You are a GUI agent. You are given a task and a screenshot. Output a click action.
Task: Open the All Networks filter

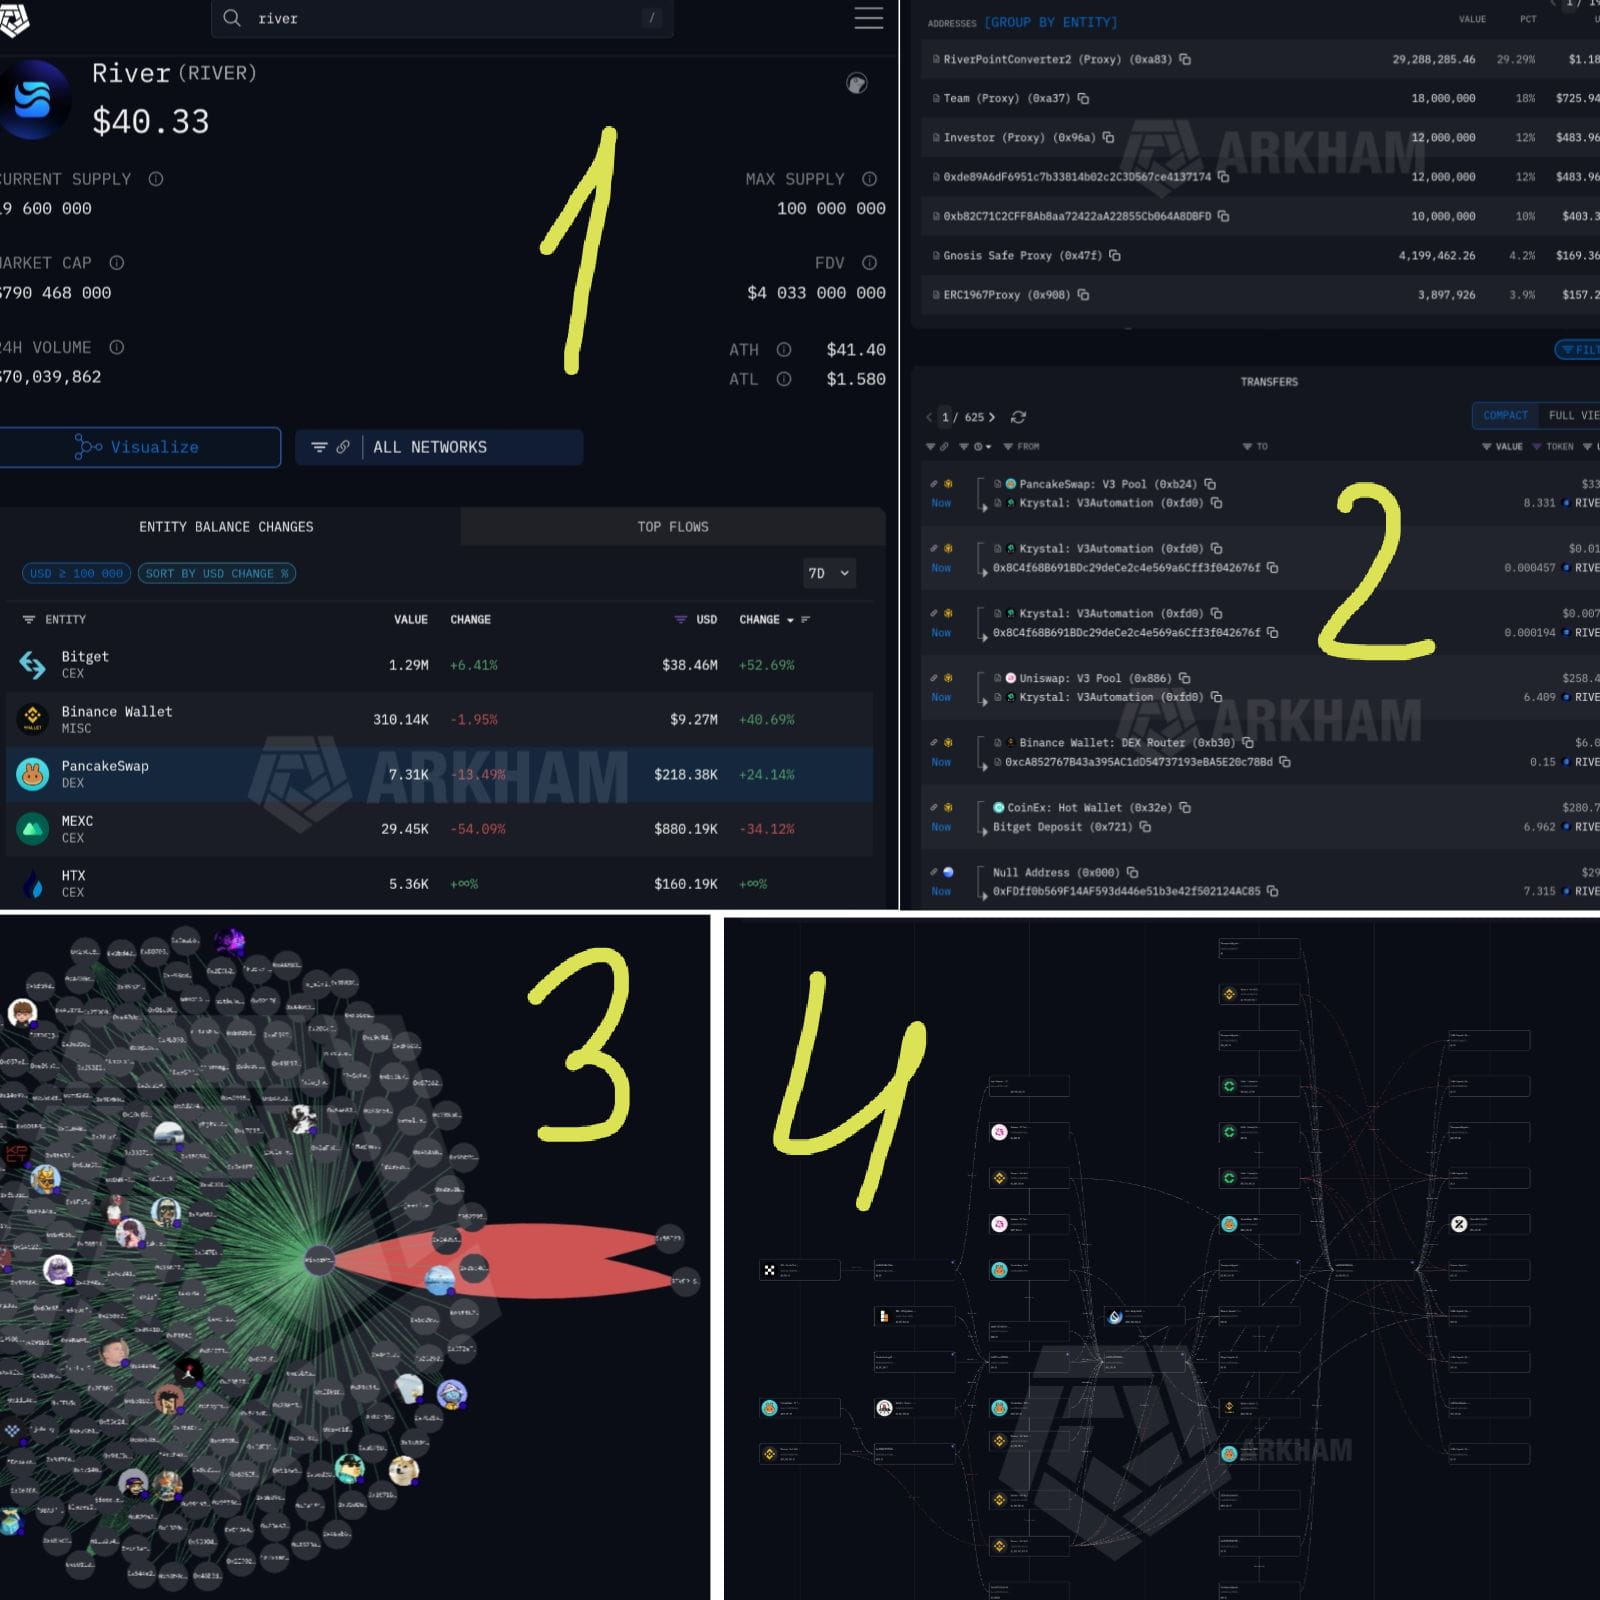coord(439,447)
